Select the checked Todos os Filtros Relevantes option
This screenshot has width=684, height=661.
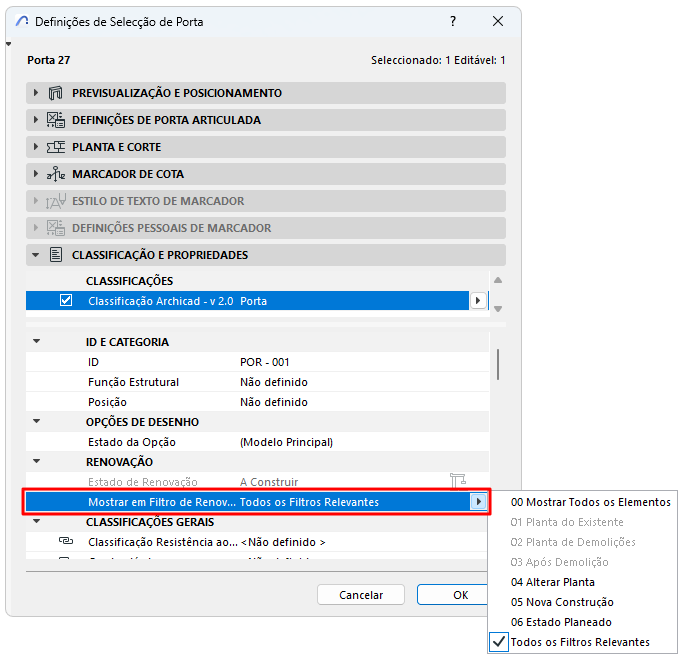pos(580,642)
